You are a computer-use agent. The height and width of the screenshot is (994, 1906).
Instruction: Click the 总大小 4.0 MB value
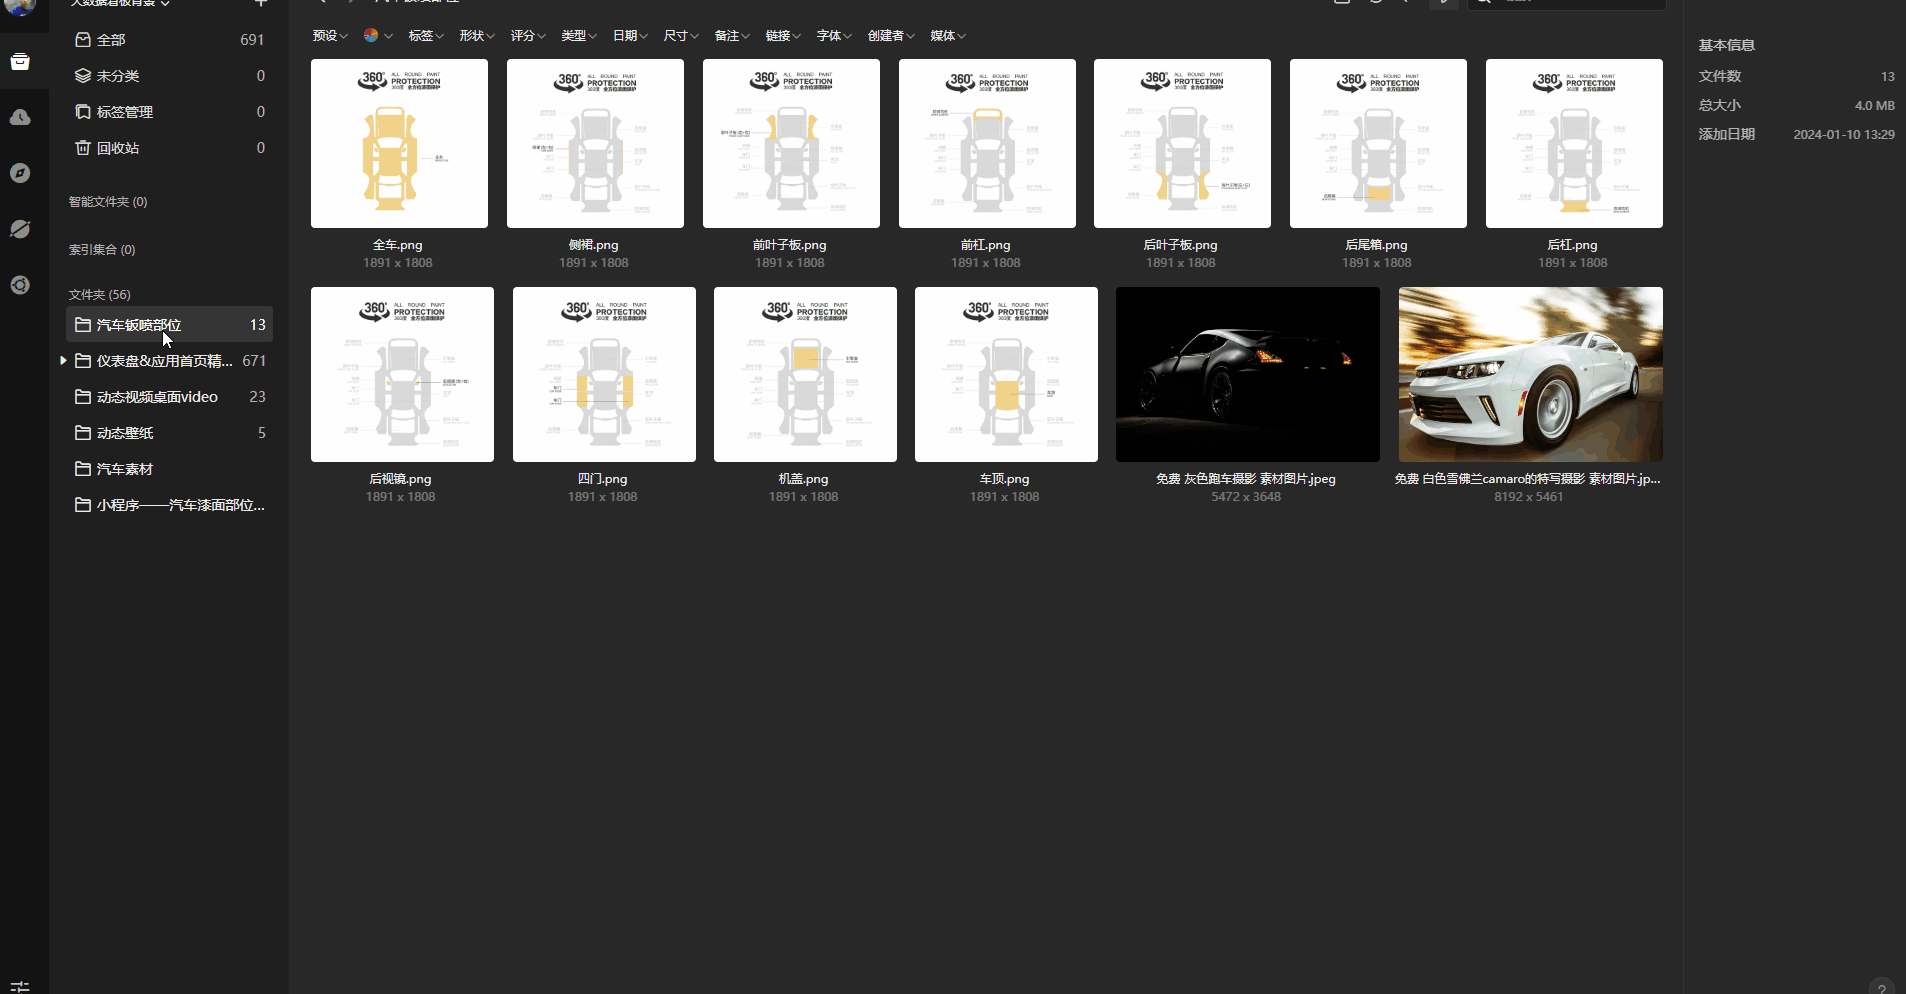pyautogui.click(x=1874, y=106)
